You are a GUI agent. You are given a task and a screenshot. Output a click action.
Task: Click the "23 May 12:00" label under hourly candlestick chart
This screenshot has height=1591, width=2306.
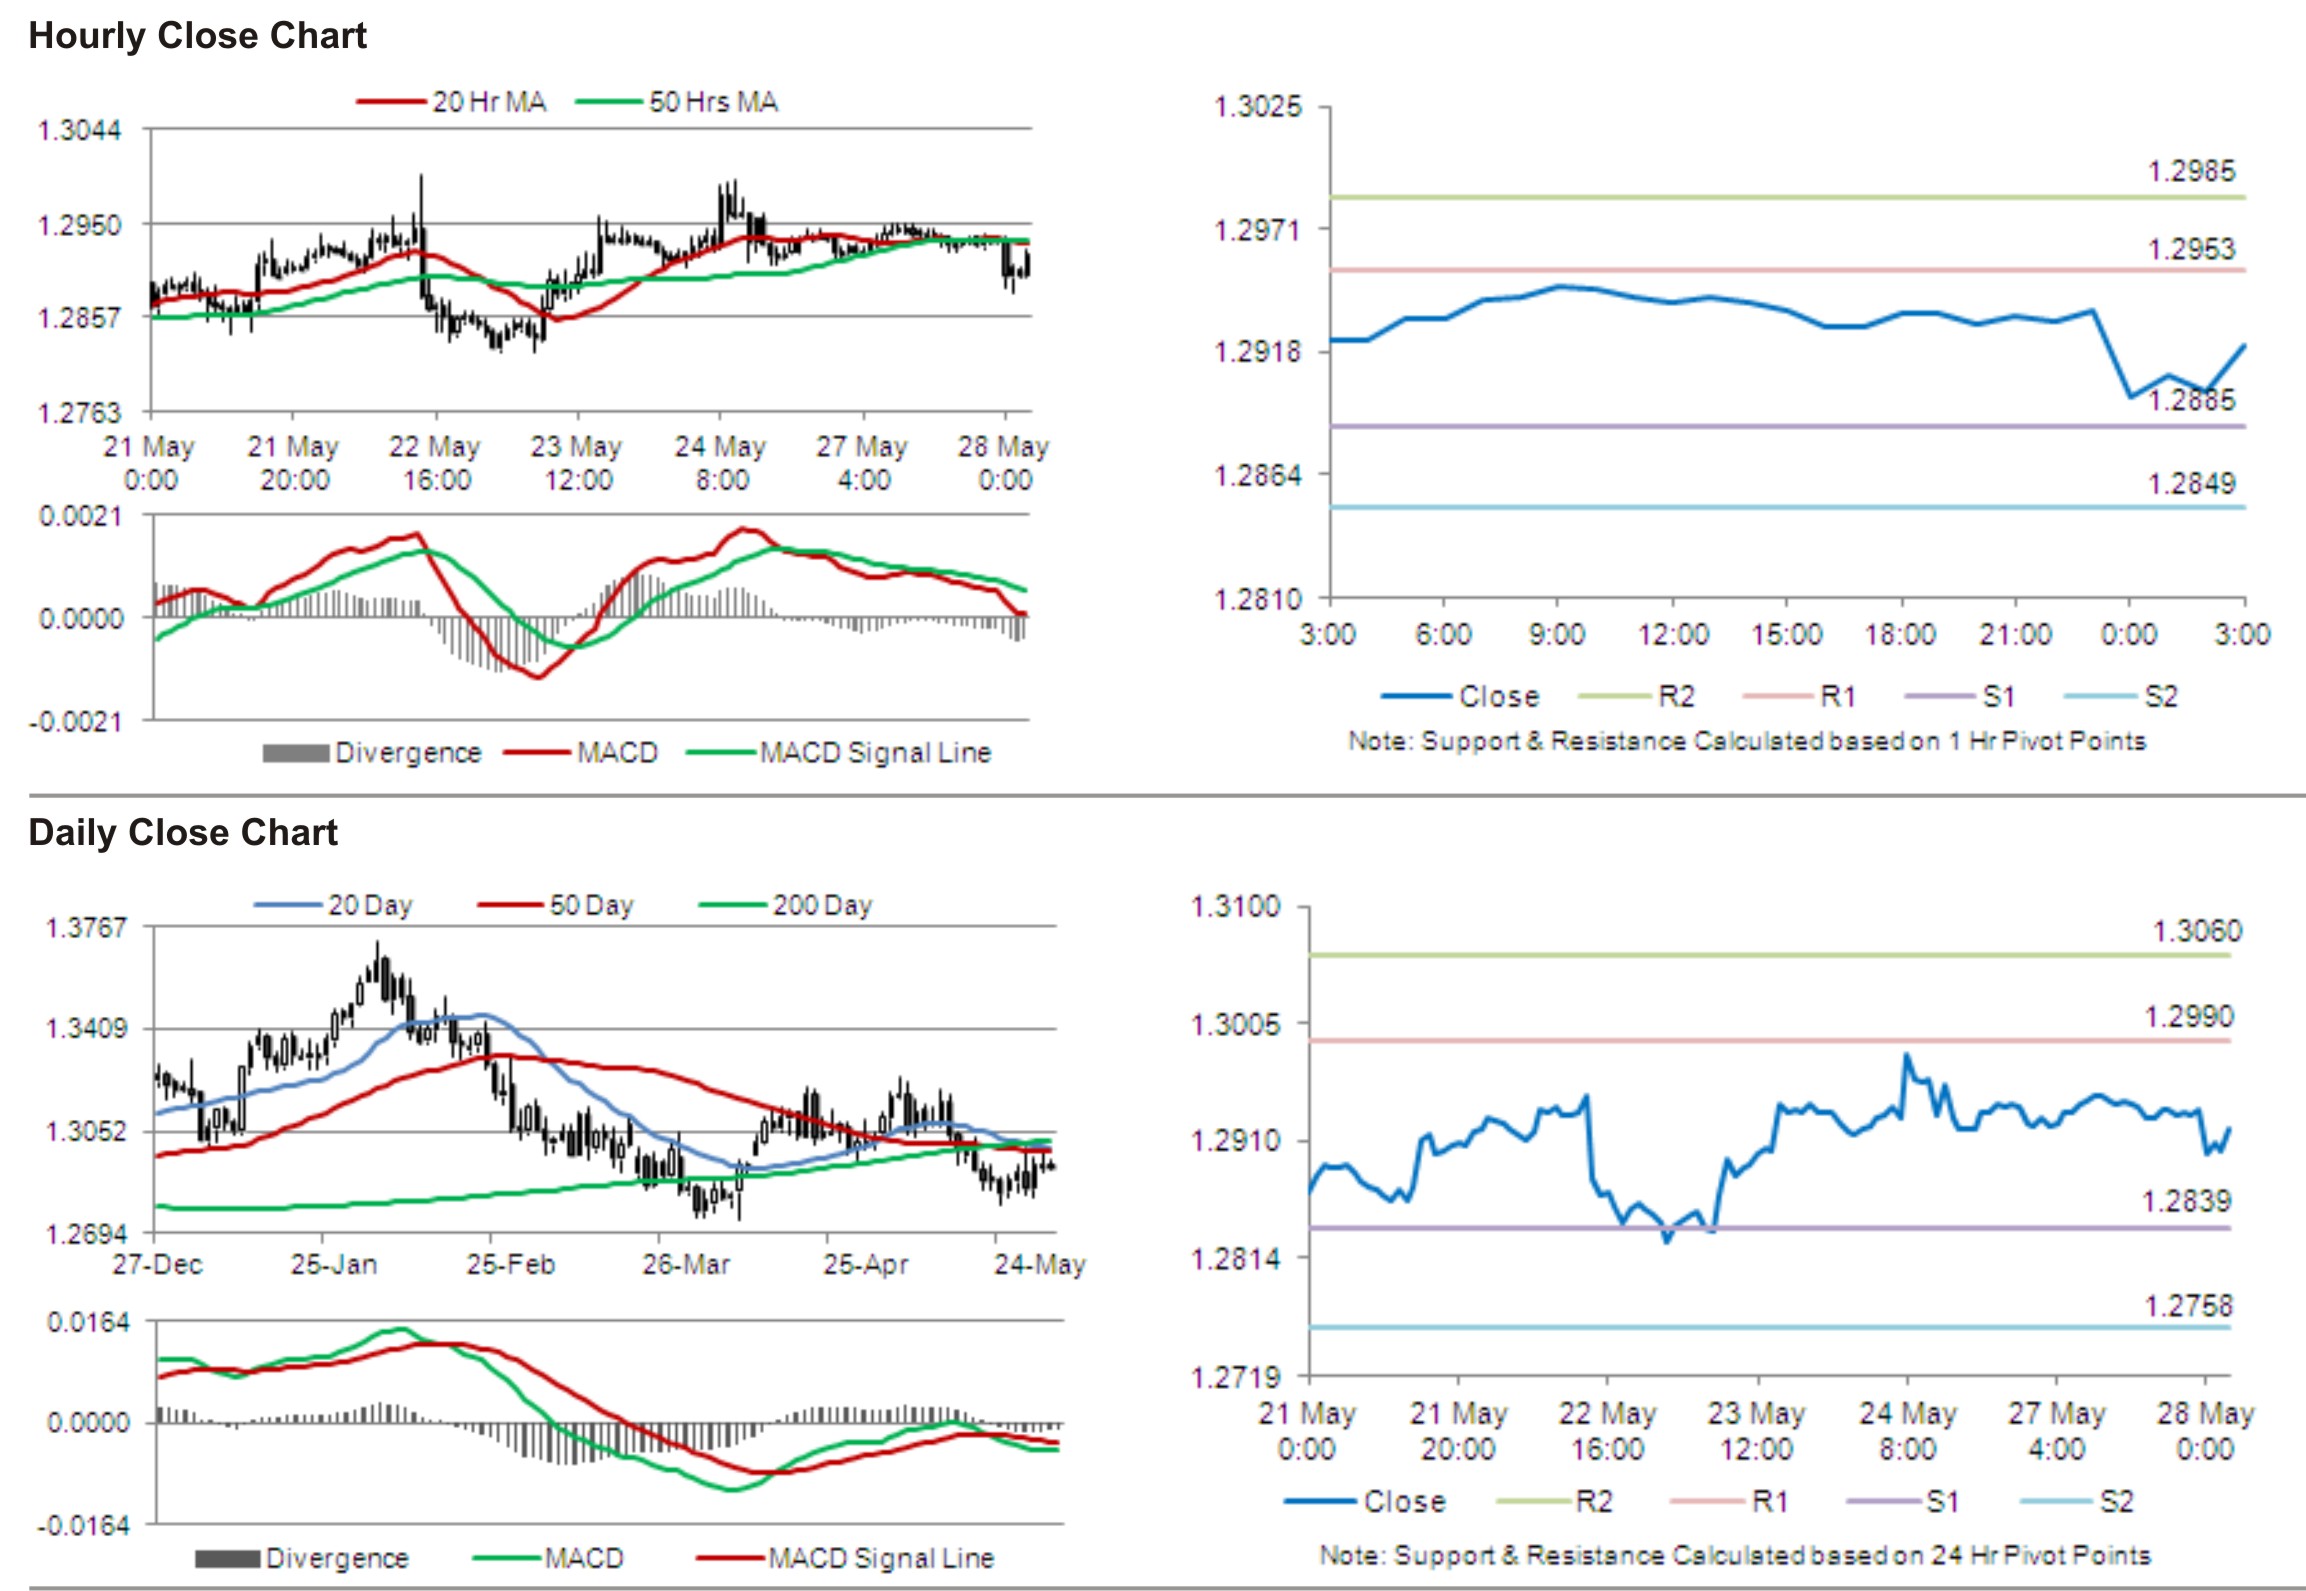[x=577, y=463]
